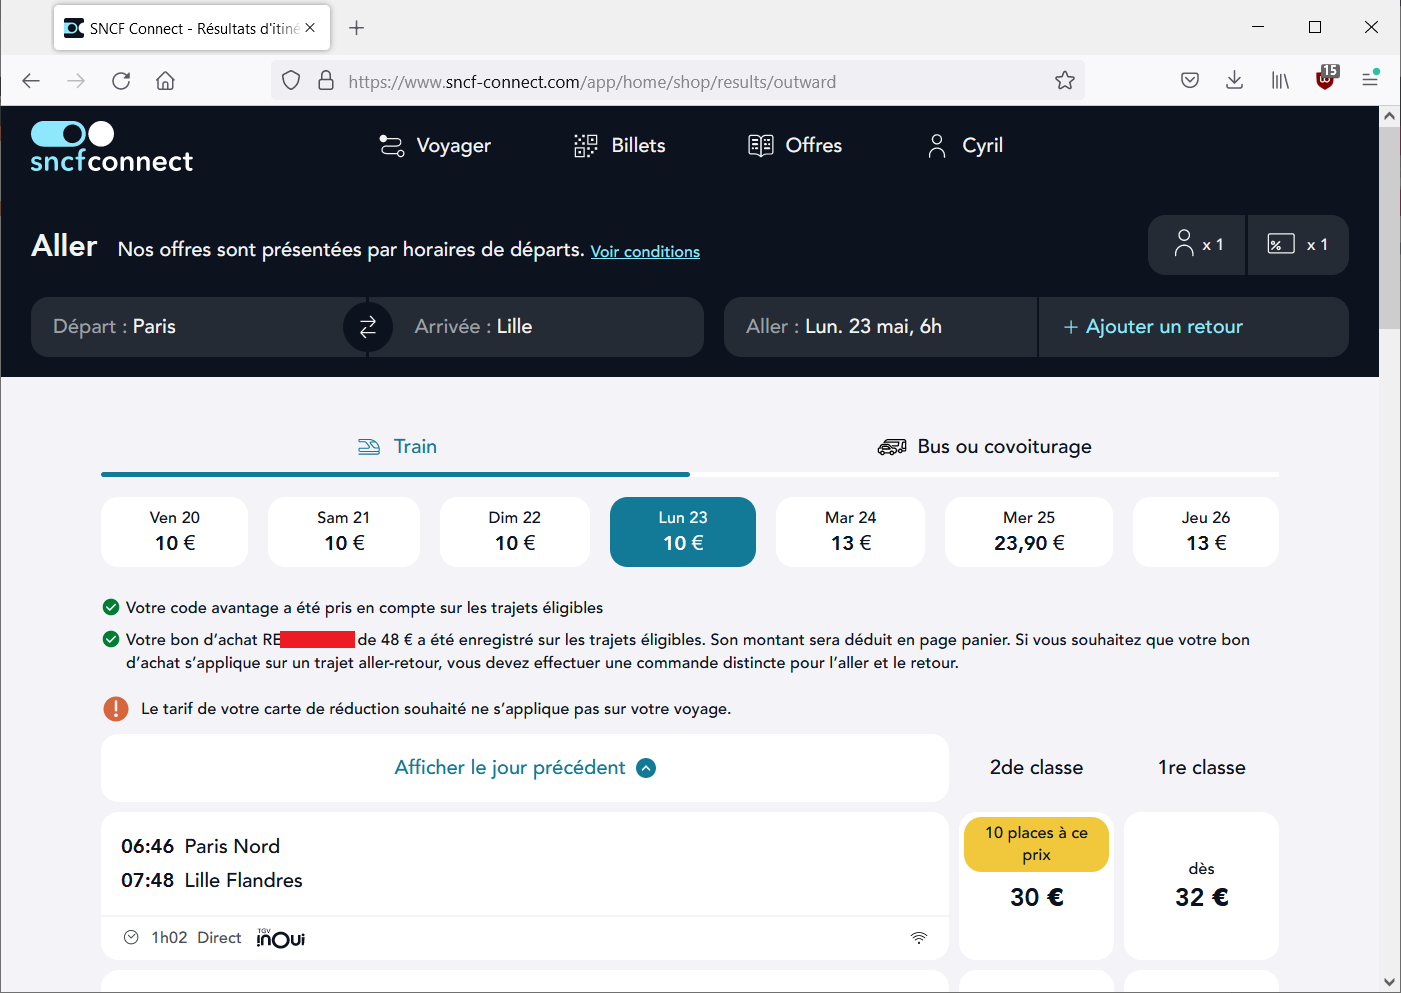Click the Voyager route icon
This screenshot has height=993, width=1401.
392,146
